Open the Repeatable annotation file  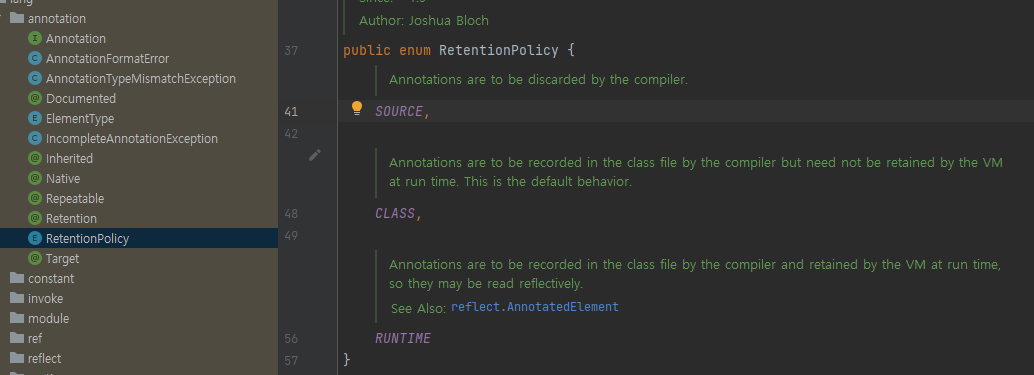pos(75,198)
